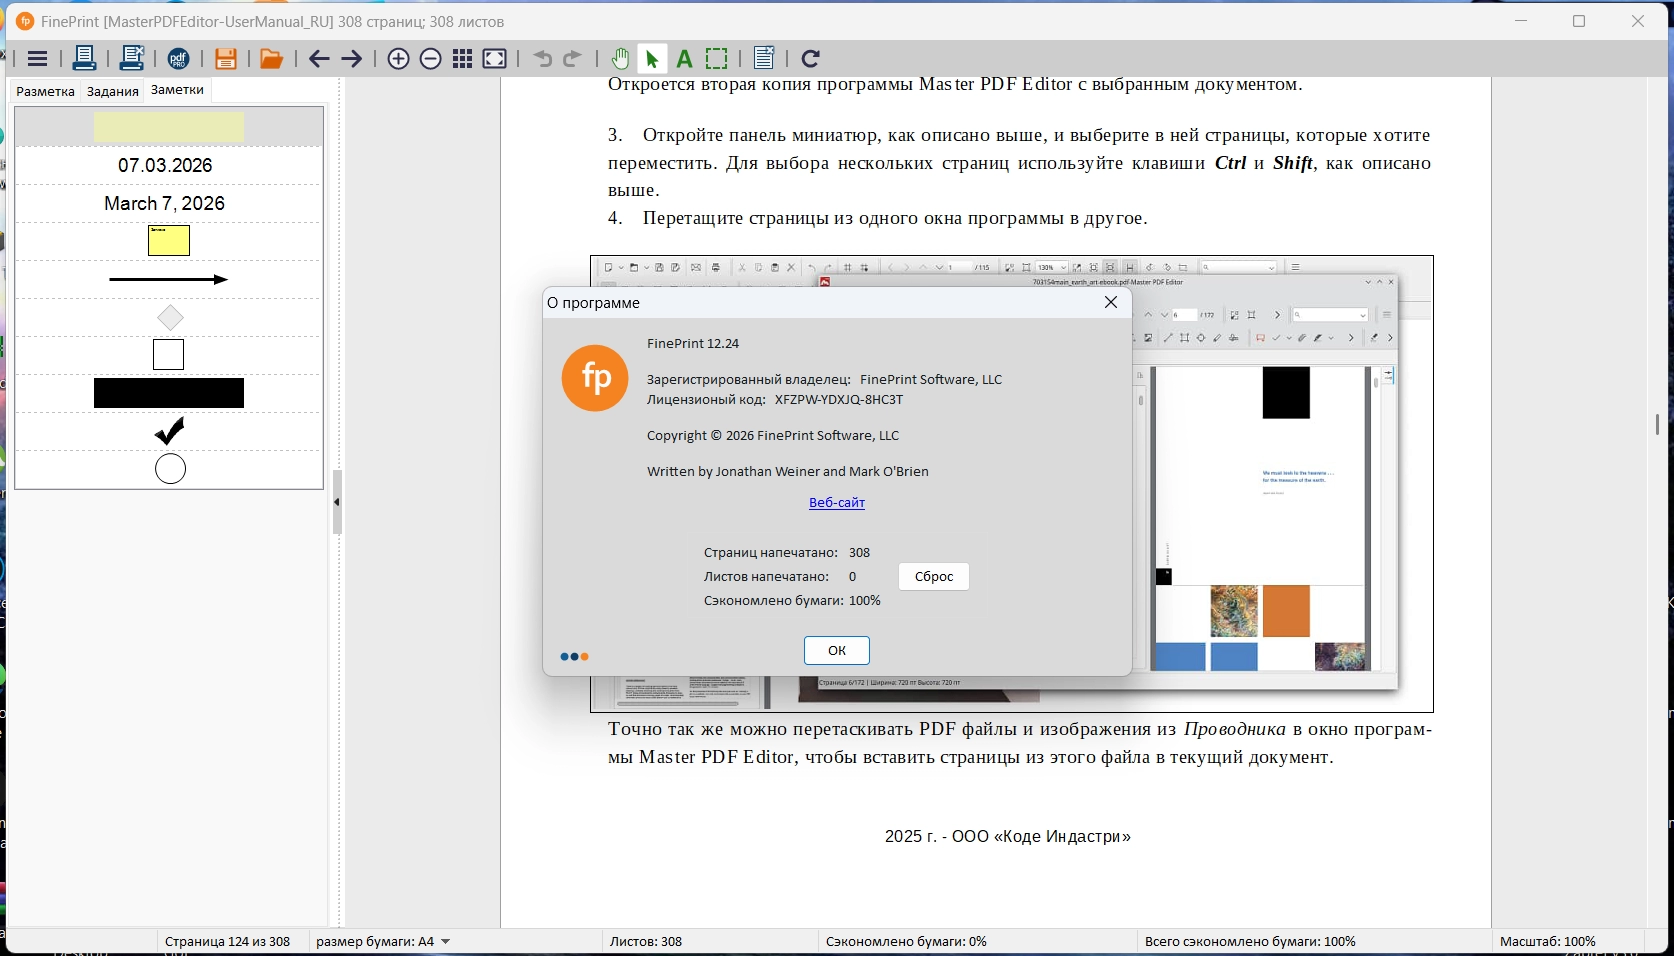Click the Print toolbar icon
1674x956 pixels.
85,59
